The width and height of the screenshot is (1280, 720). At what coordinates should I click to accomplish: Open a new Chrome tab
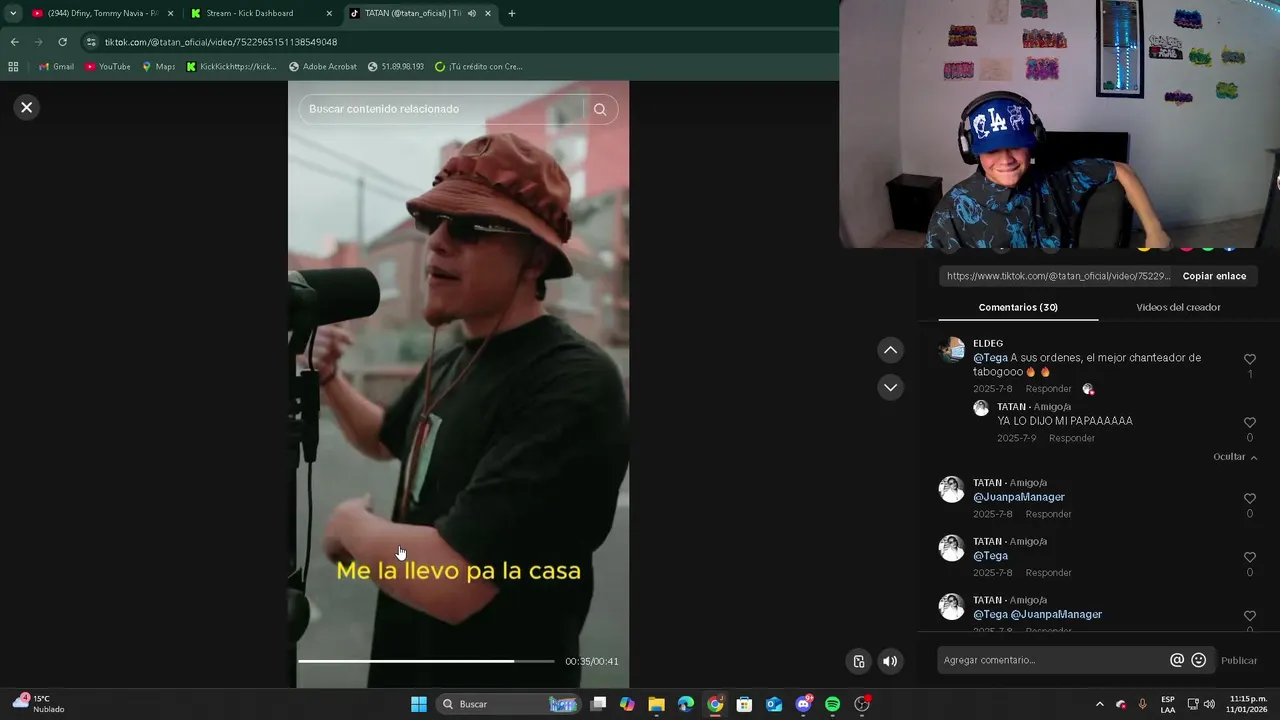[x=512, y=14]
